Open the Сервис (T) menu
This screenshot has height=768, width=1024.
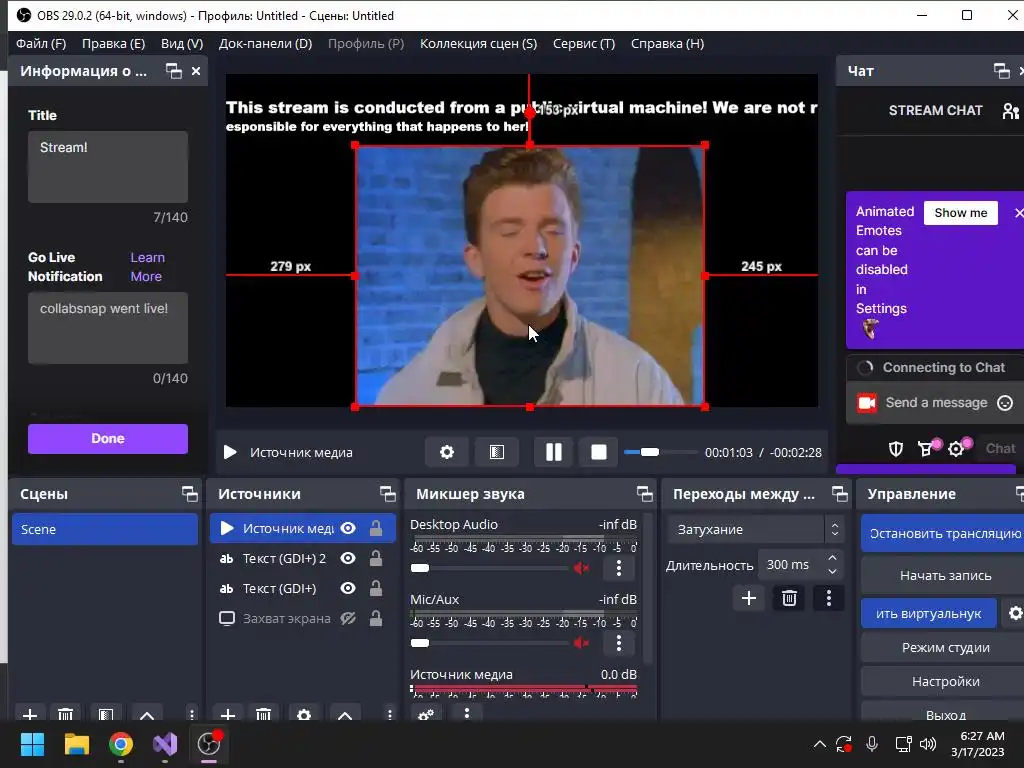[584, 44]
